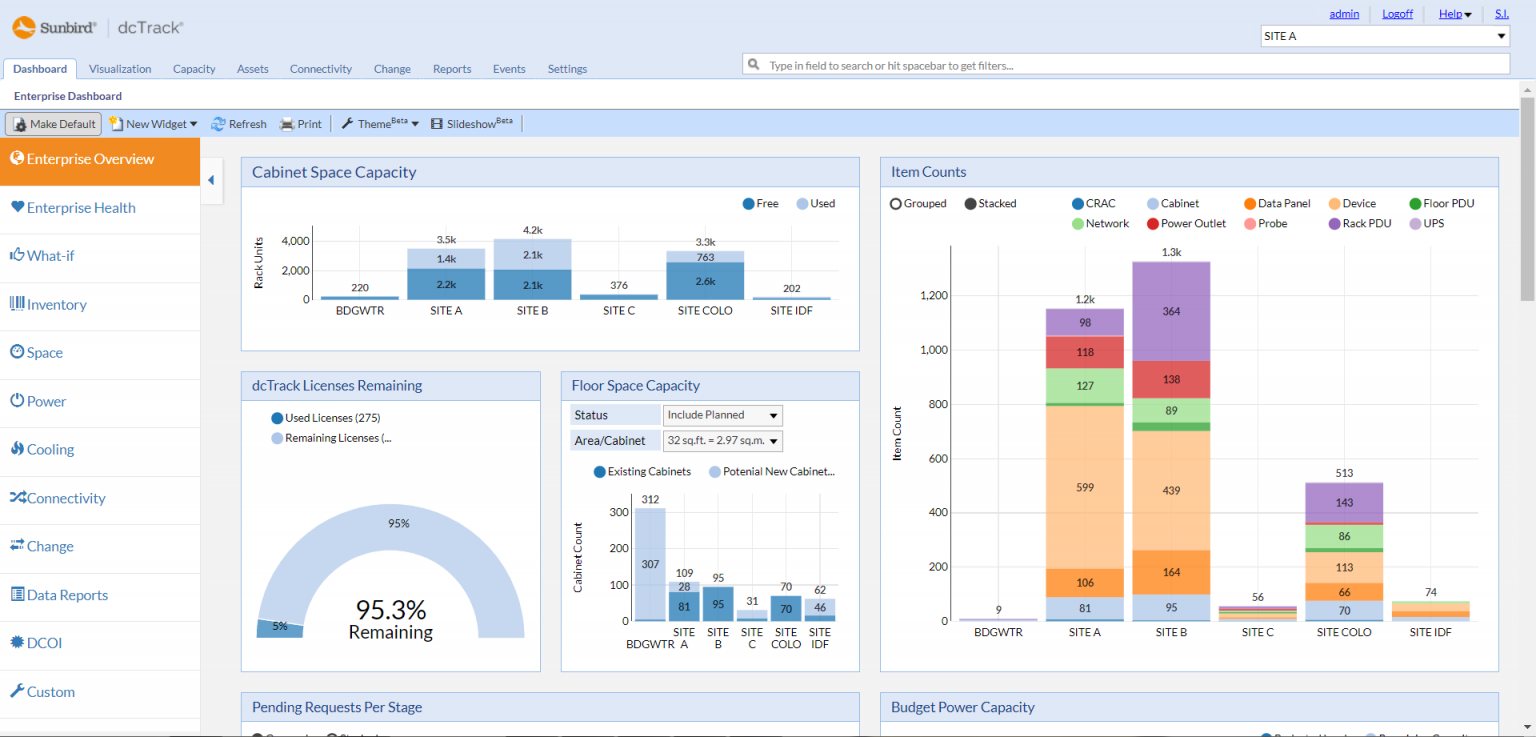Select the Grouped radio option
The image size is (1536, 737).
(x=896, y=204)
